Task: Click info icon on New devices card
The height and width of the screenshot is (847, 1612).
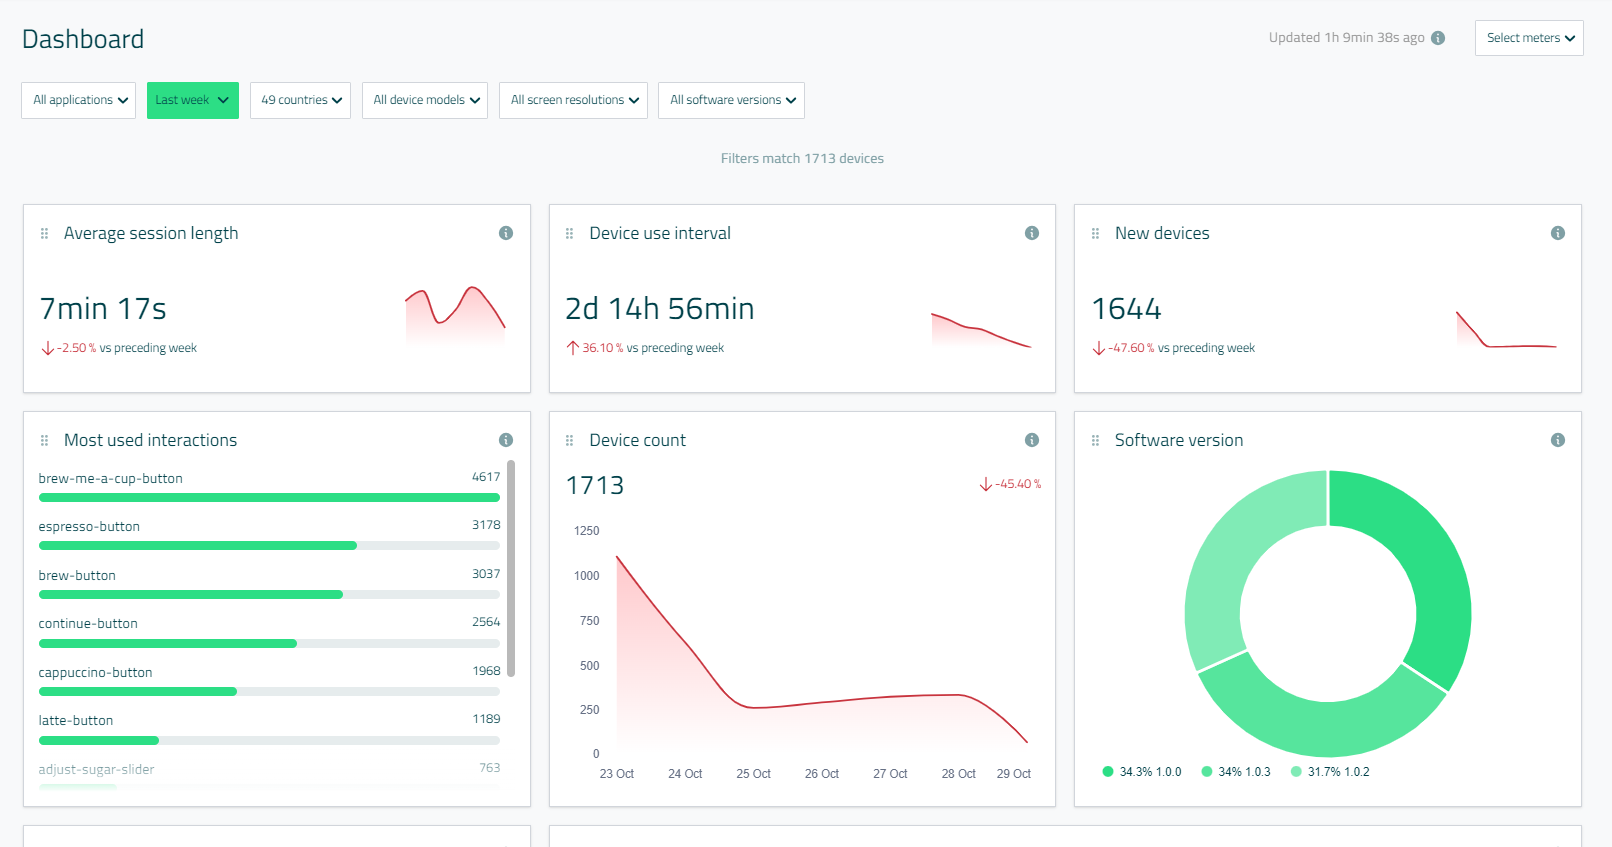Action: coord(1558,233)
